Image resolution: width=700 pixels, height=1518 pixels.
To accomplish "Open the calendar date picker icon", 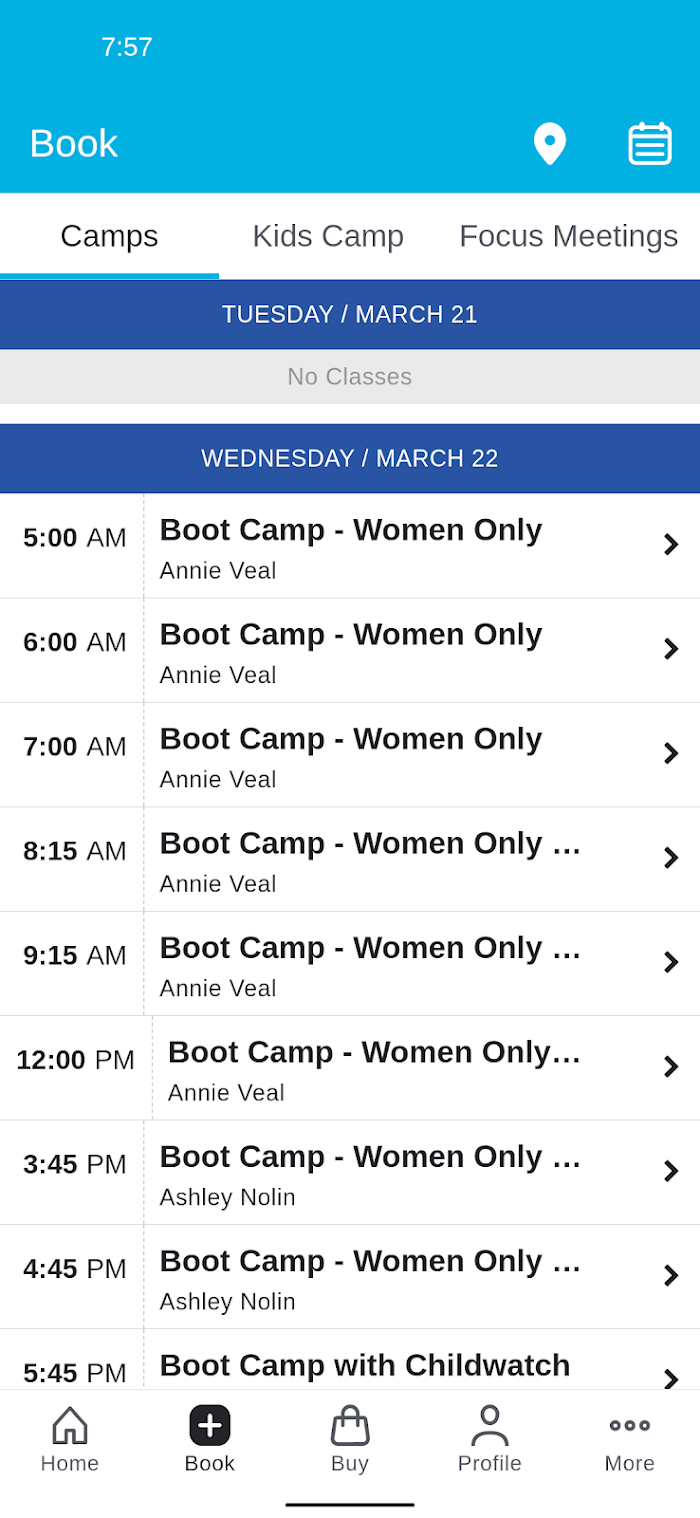I will click(x=650, y=144).
